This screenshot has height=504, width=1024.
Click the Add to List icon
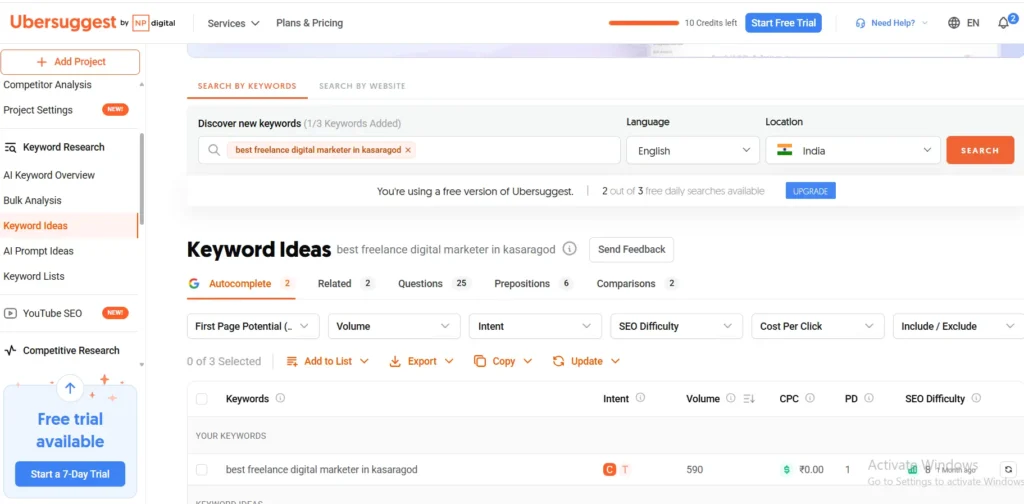(x=292, y=361)
